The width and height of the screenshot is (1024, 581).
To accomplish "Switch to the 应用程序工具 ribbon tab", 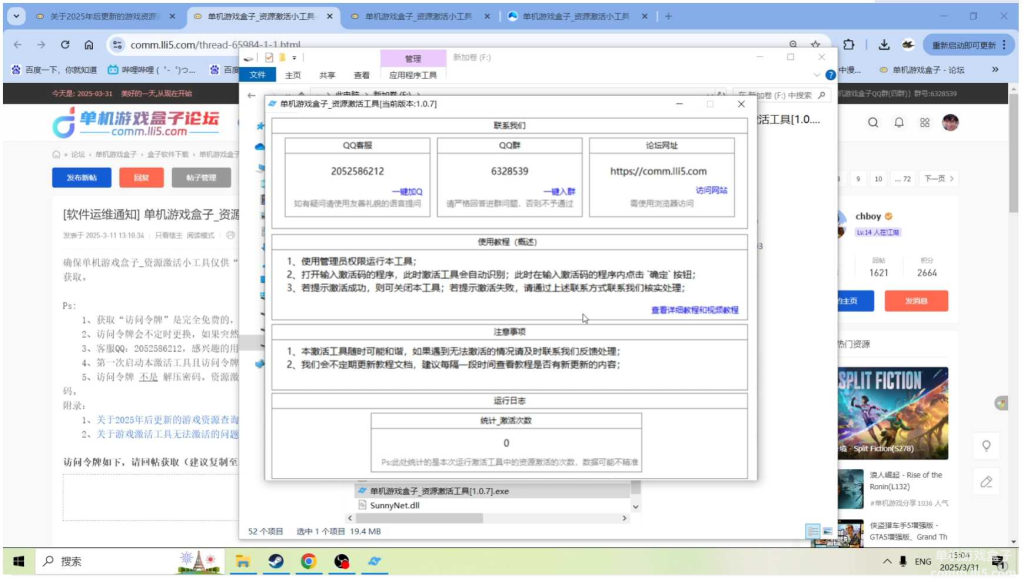I will pos(413,75).
